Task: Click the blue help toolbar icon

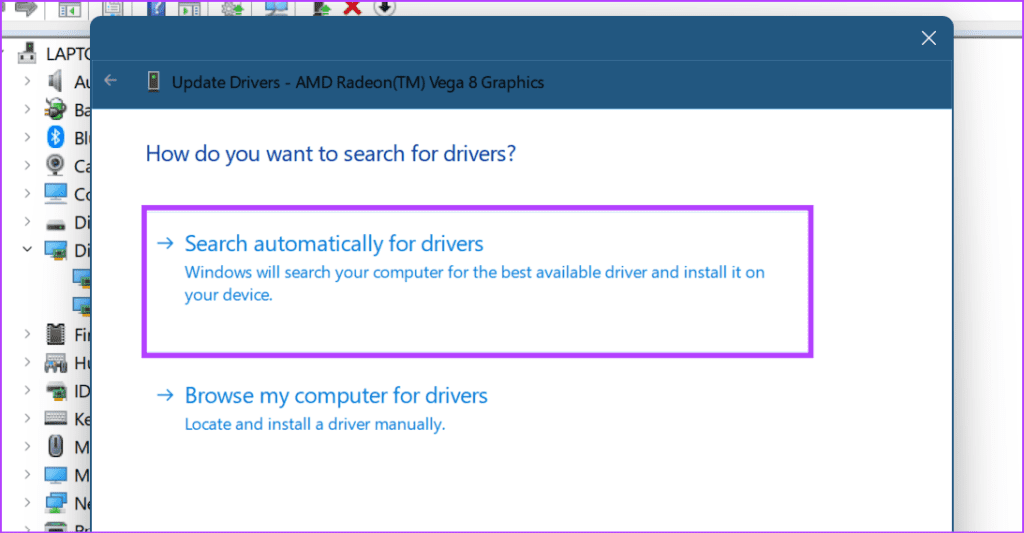Action: 156,8
